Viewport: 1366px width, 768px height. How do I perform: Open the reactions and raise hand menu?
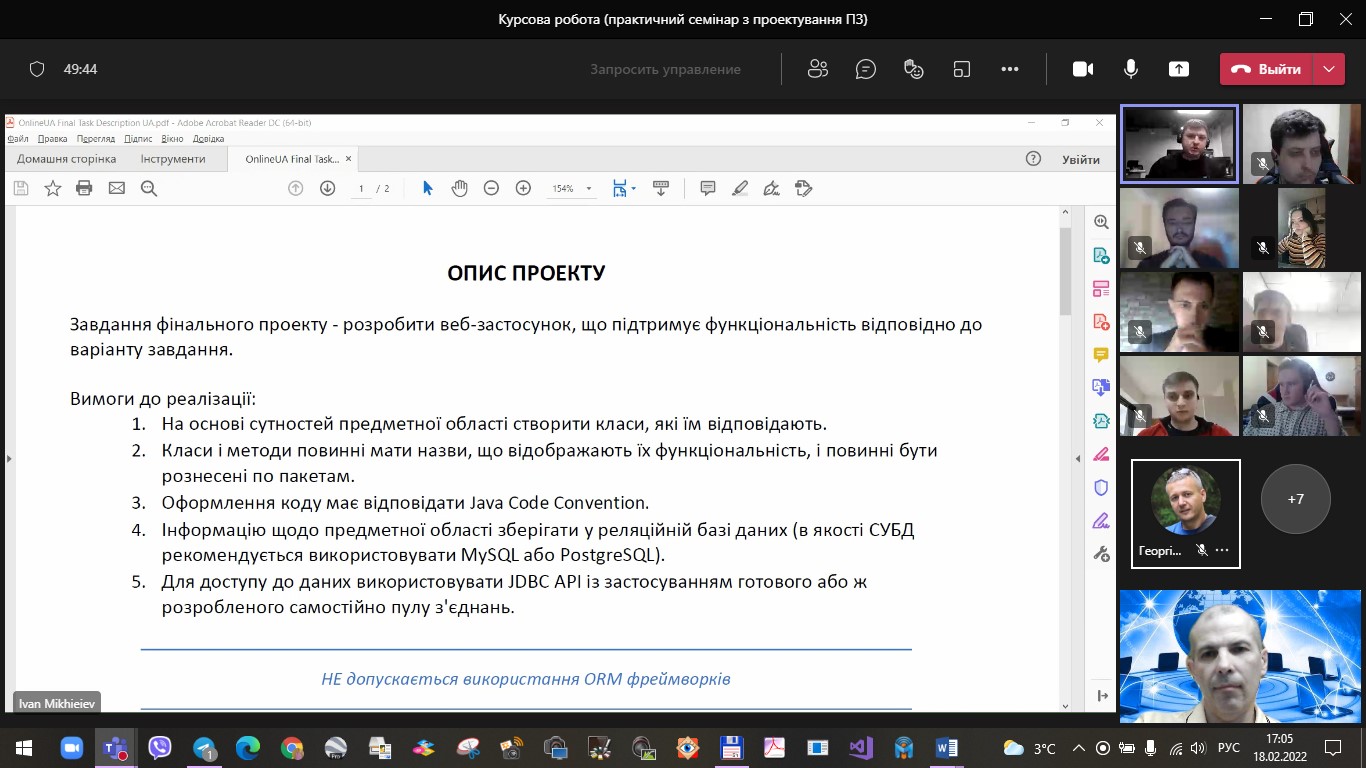[x=913, y=69]
